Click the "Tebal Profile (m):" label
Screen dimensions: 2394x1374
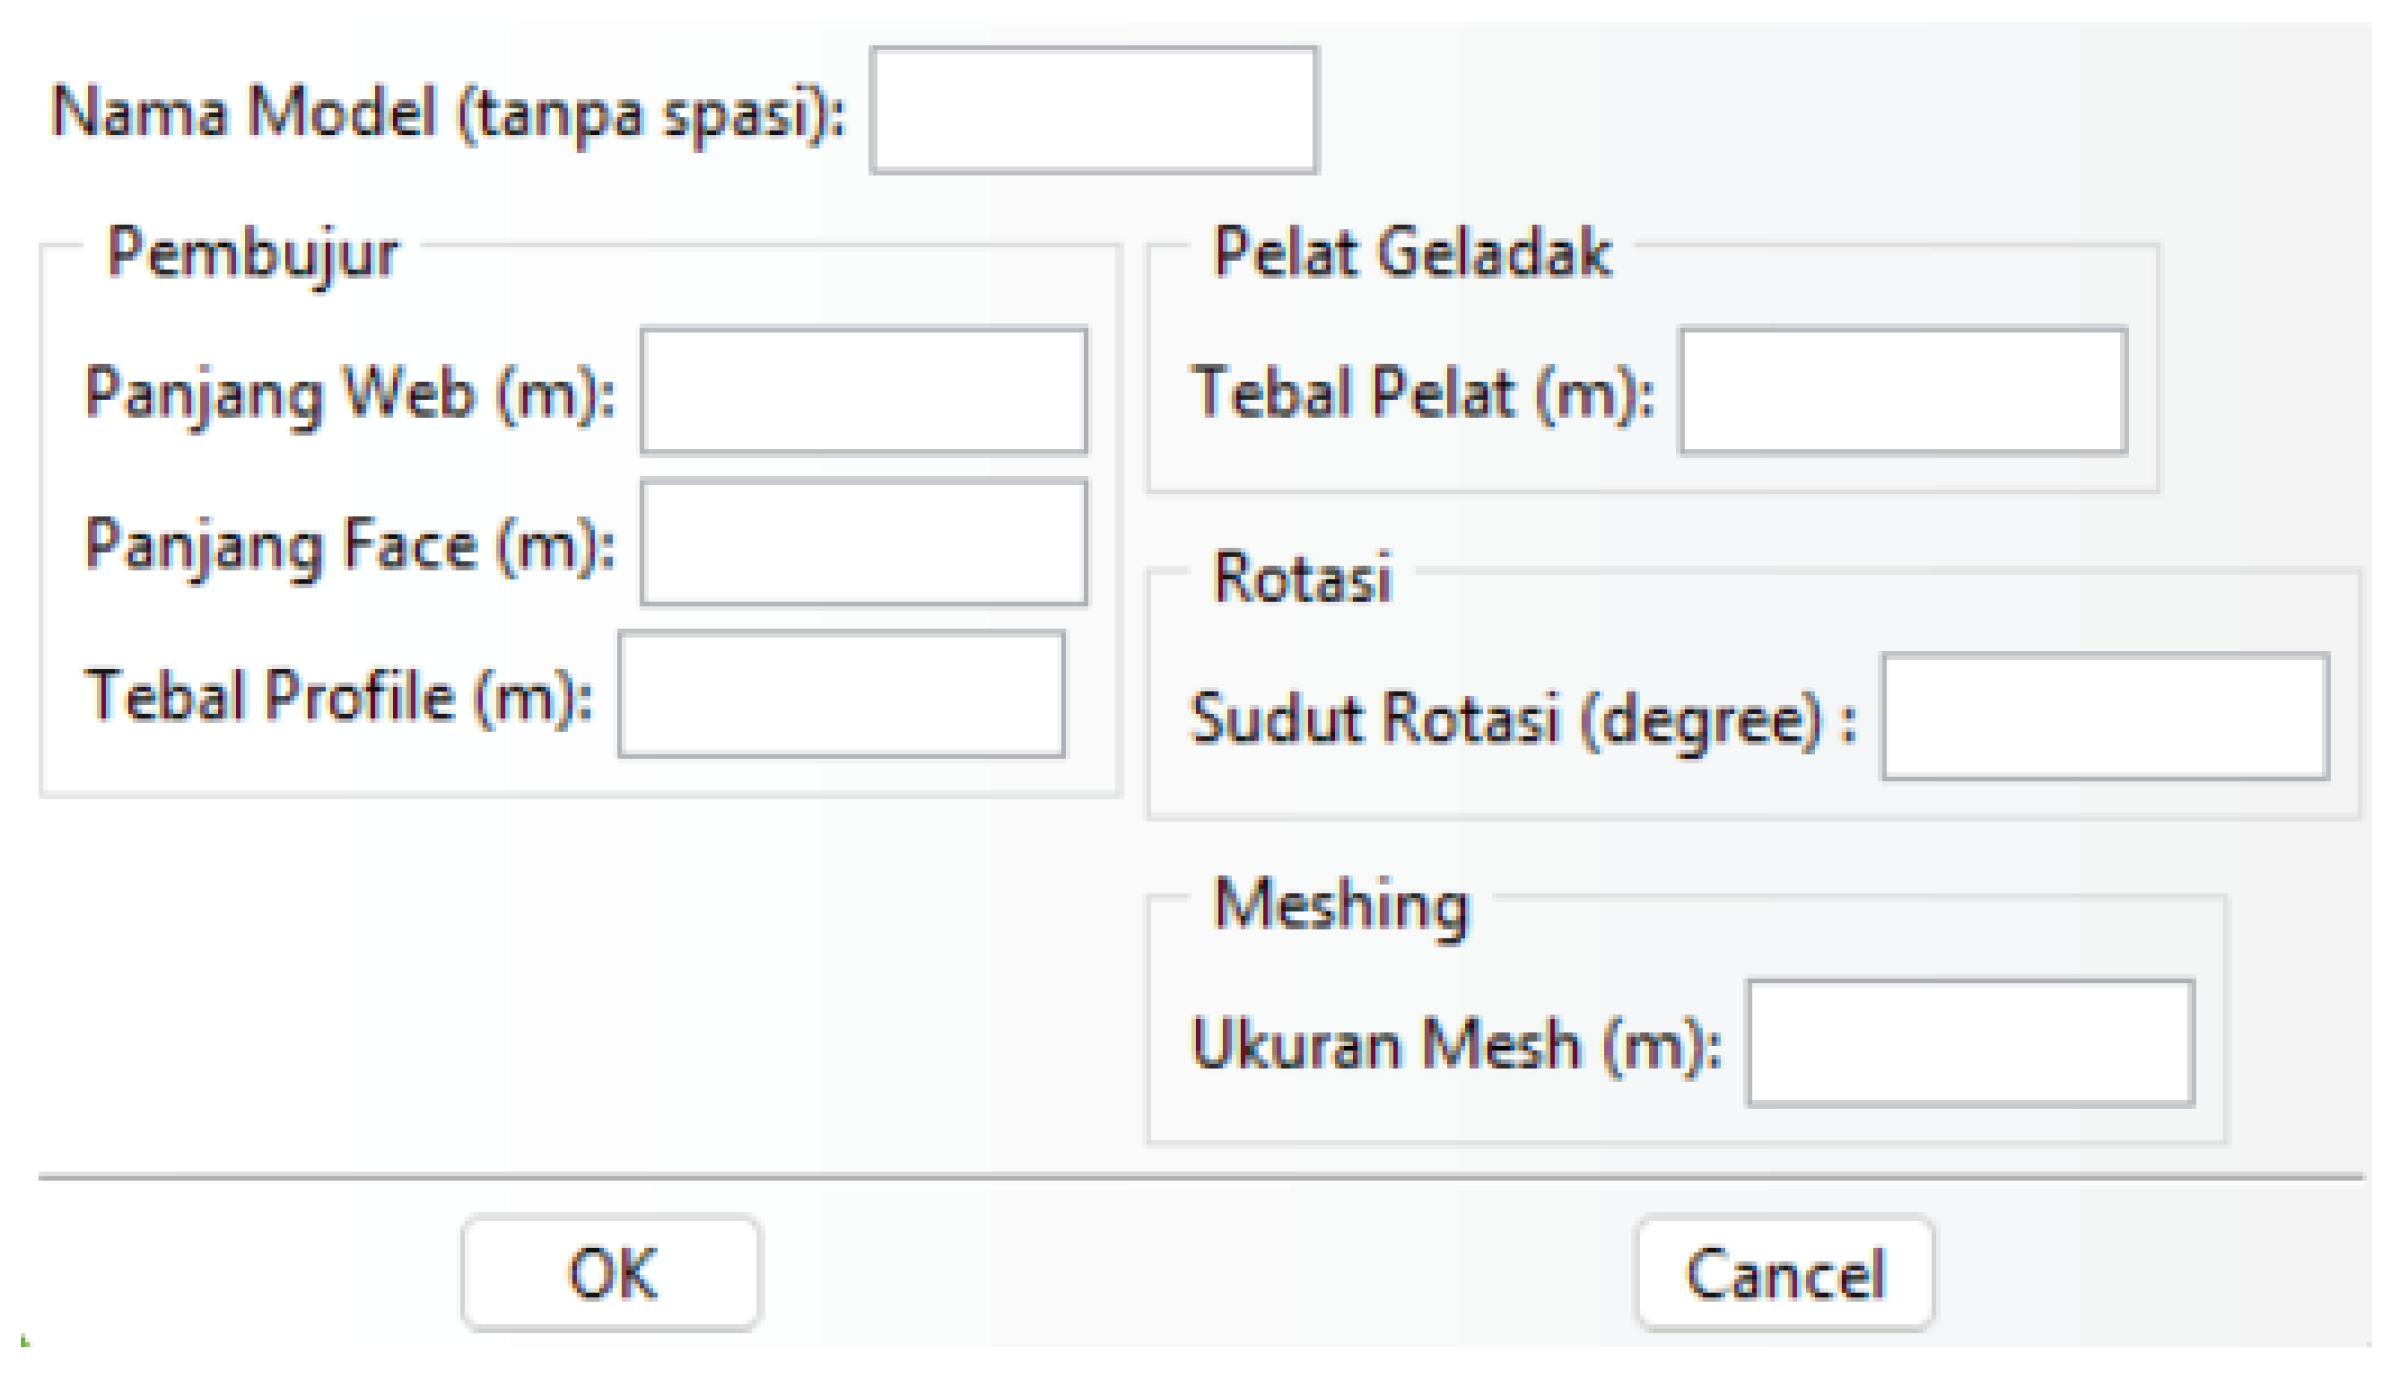(x=338, y=696)
